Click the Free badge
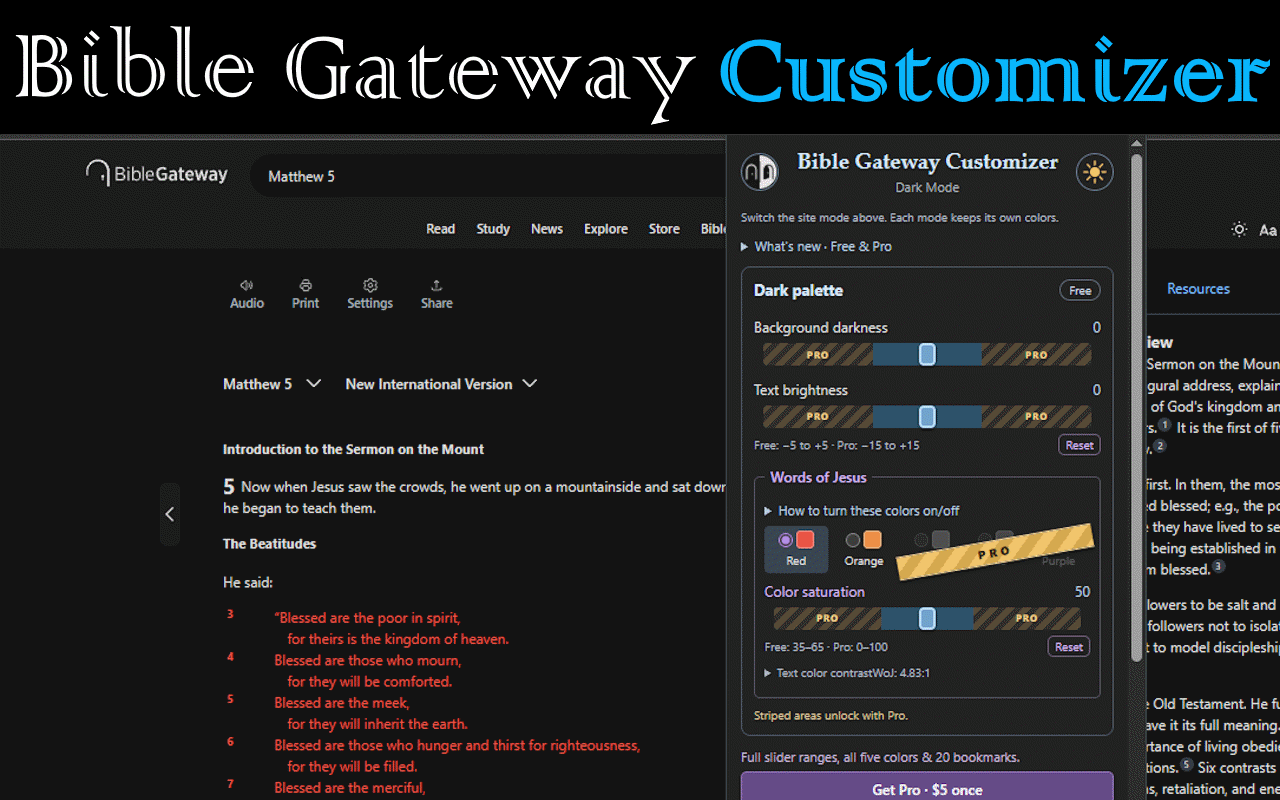The height and width of the screenshot is (800, 1280). point(1080,290)
